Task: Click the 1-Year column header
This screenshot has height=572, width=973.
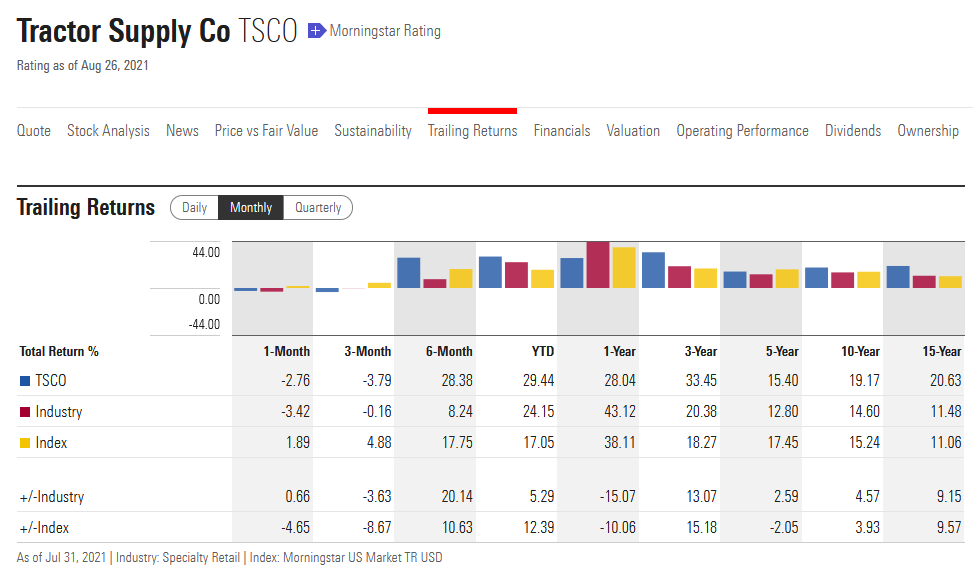Action: point(619,351)
